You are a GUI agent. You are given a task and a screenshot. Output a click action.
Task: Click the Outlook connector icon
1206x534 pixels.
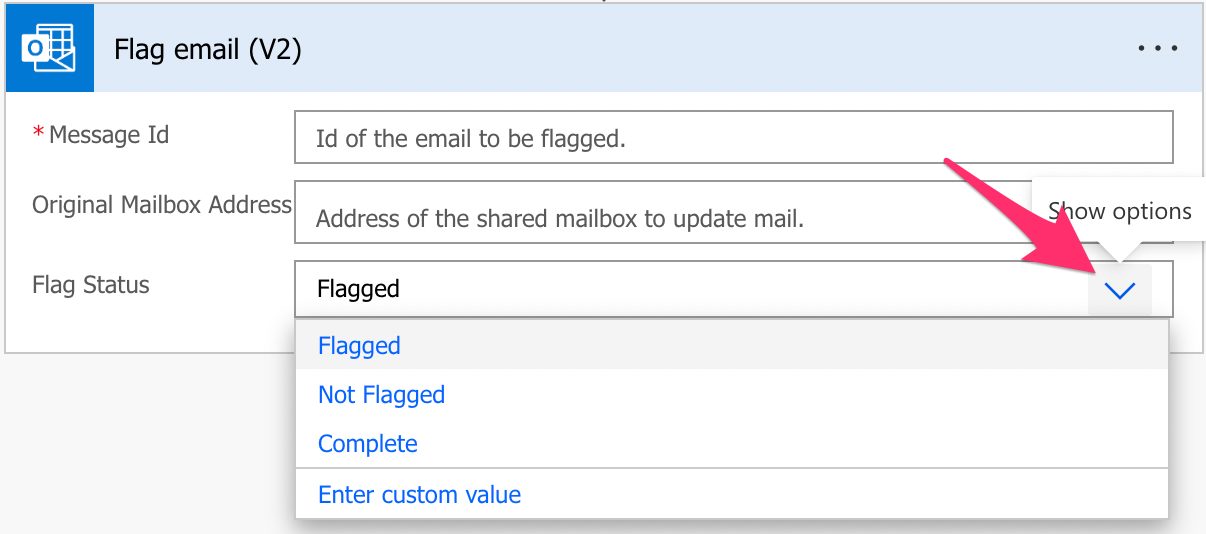coord(49,48)
